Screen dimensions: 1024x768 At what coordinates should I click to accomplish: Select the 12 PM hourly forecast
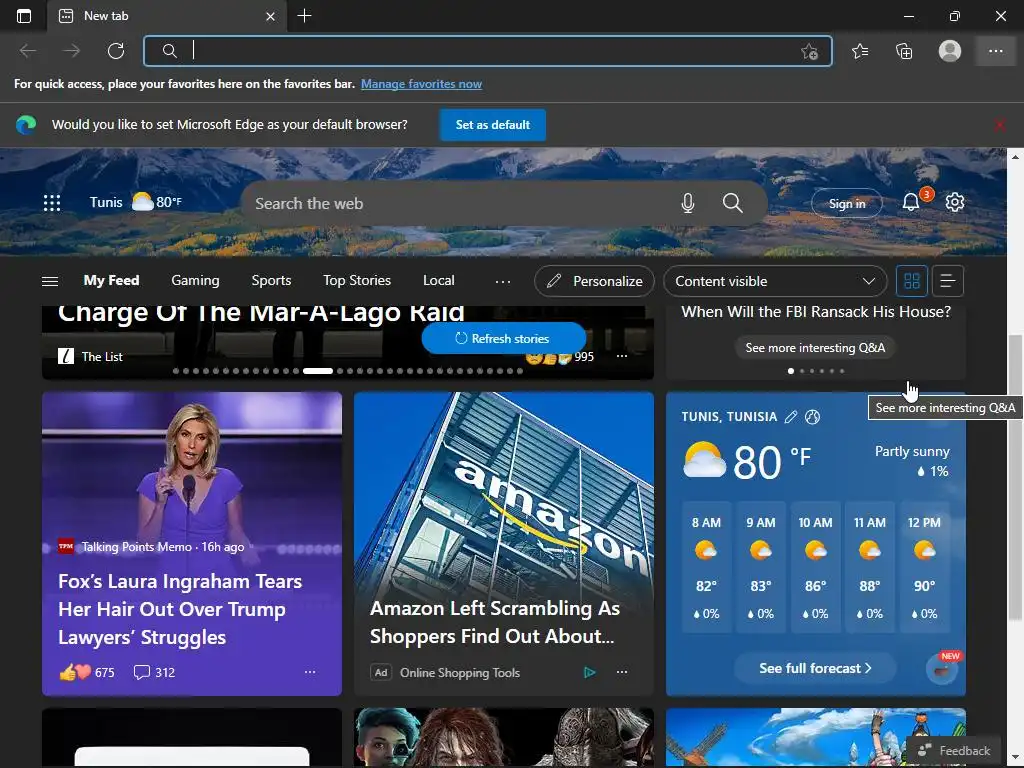(x=924, y=567)
